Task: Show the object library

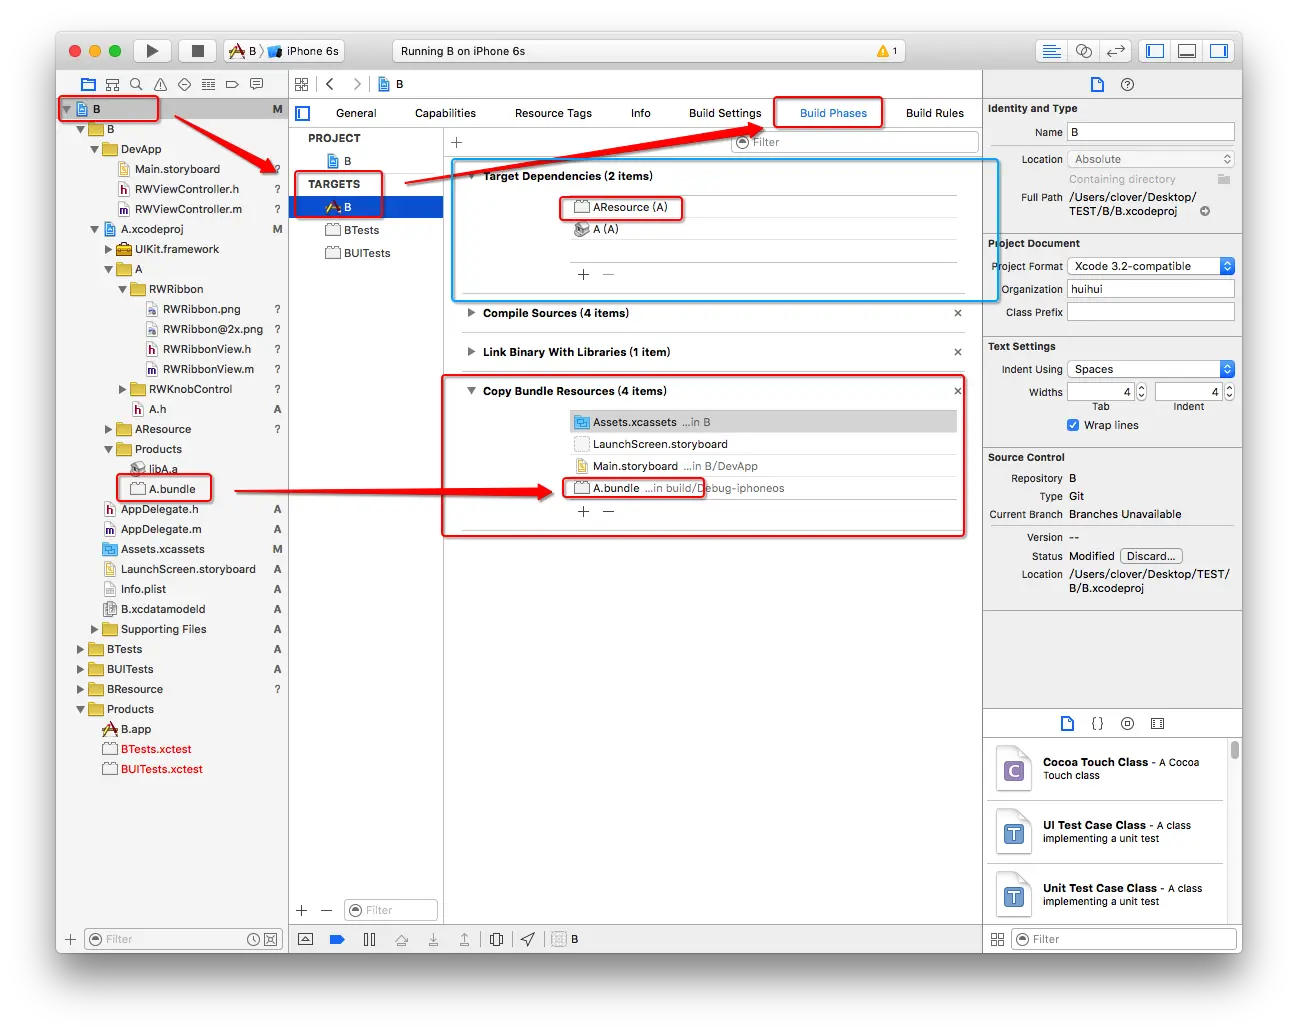Action: (1127, 723)
